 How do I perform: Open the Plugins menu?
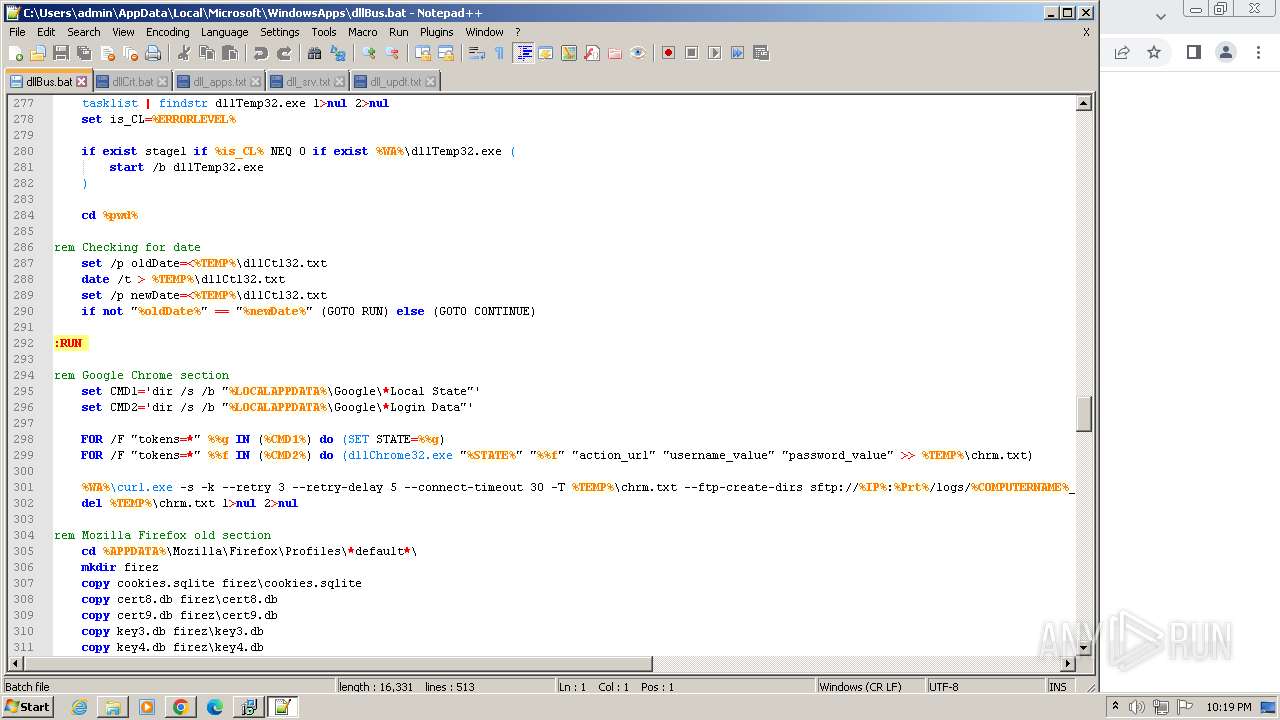click(436, 32)
